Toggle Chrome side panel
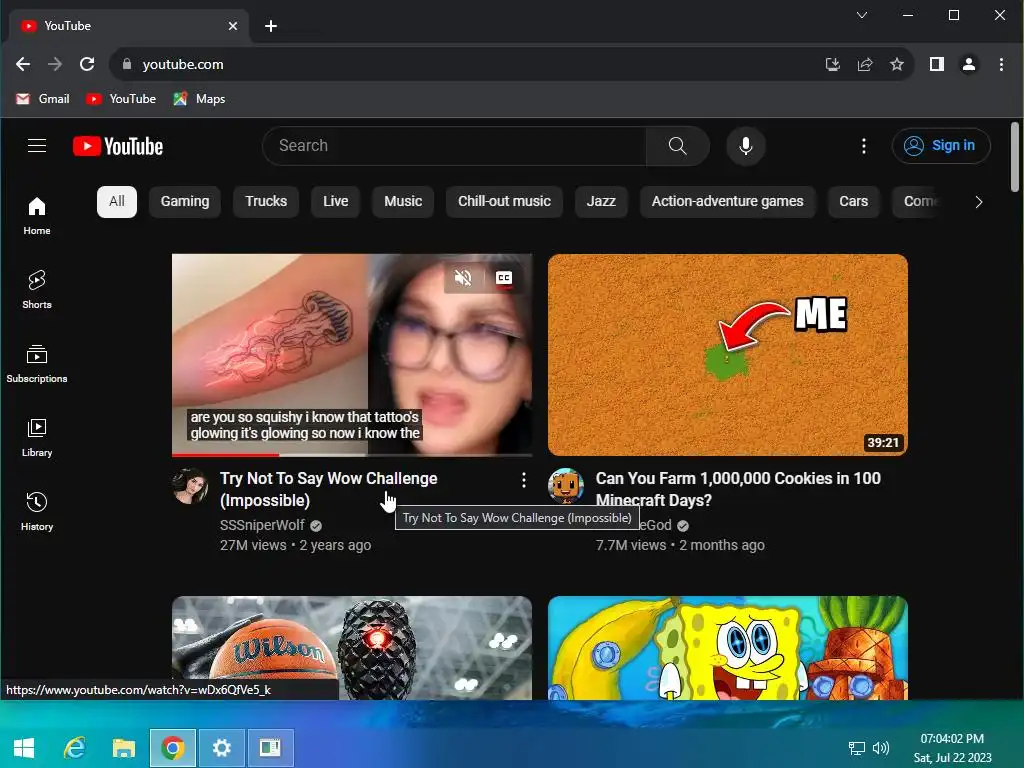The width and height of the screenshot is (1024, 768). [936, 64]
